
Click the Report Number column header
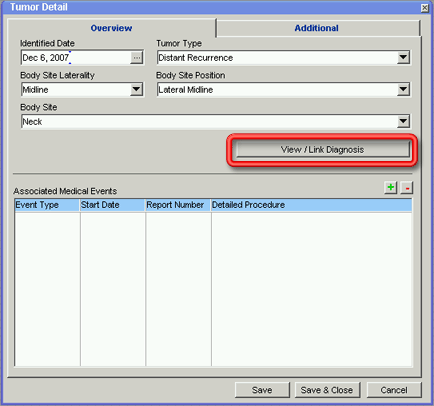[178, 205]
